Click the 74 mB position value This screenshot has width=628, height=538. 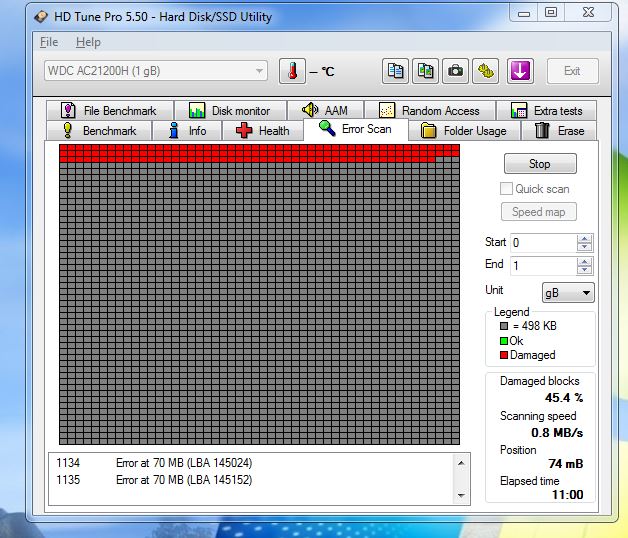point(566,464)
